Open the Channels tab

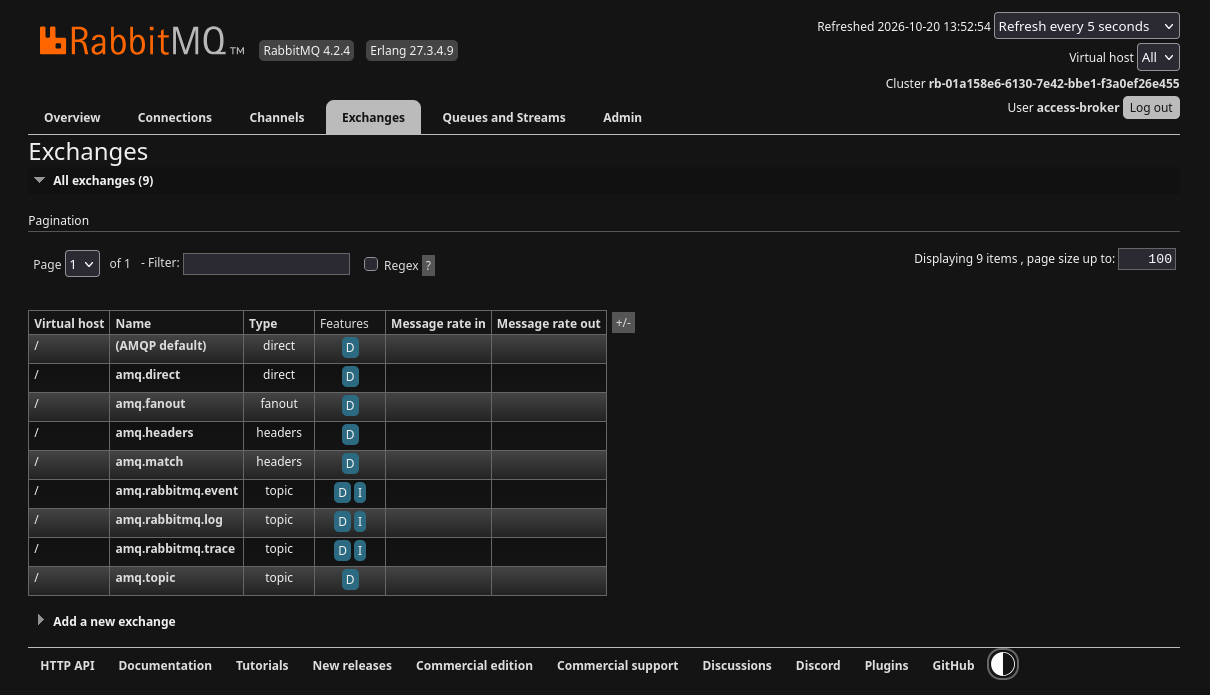point(277,117)
